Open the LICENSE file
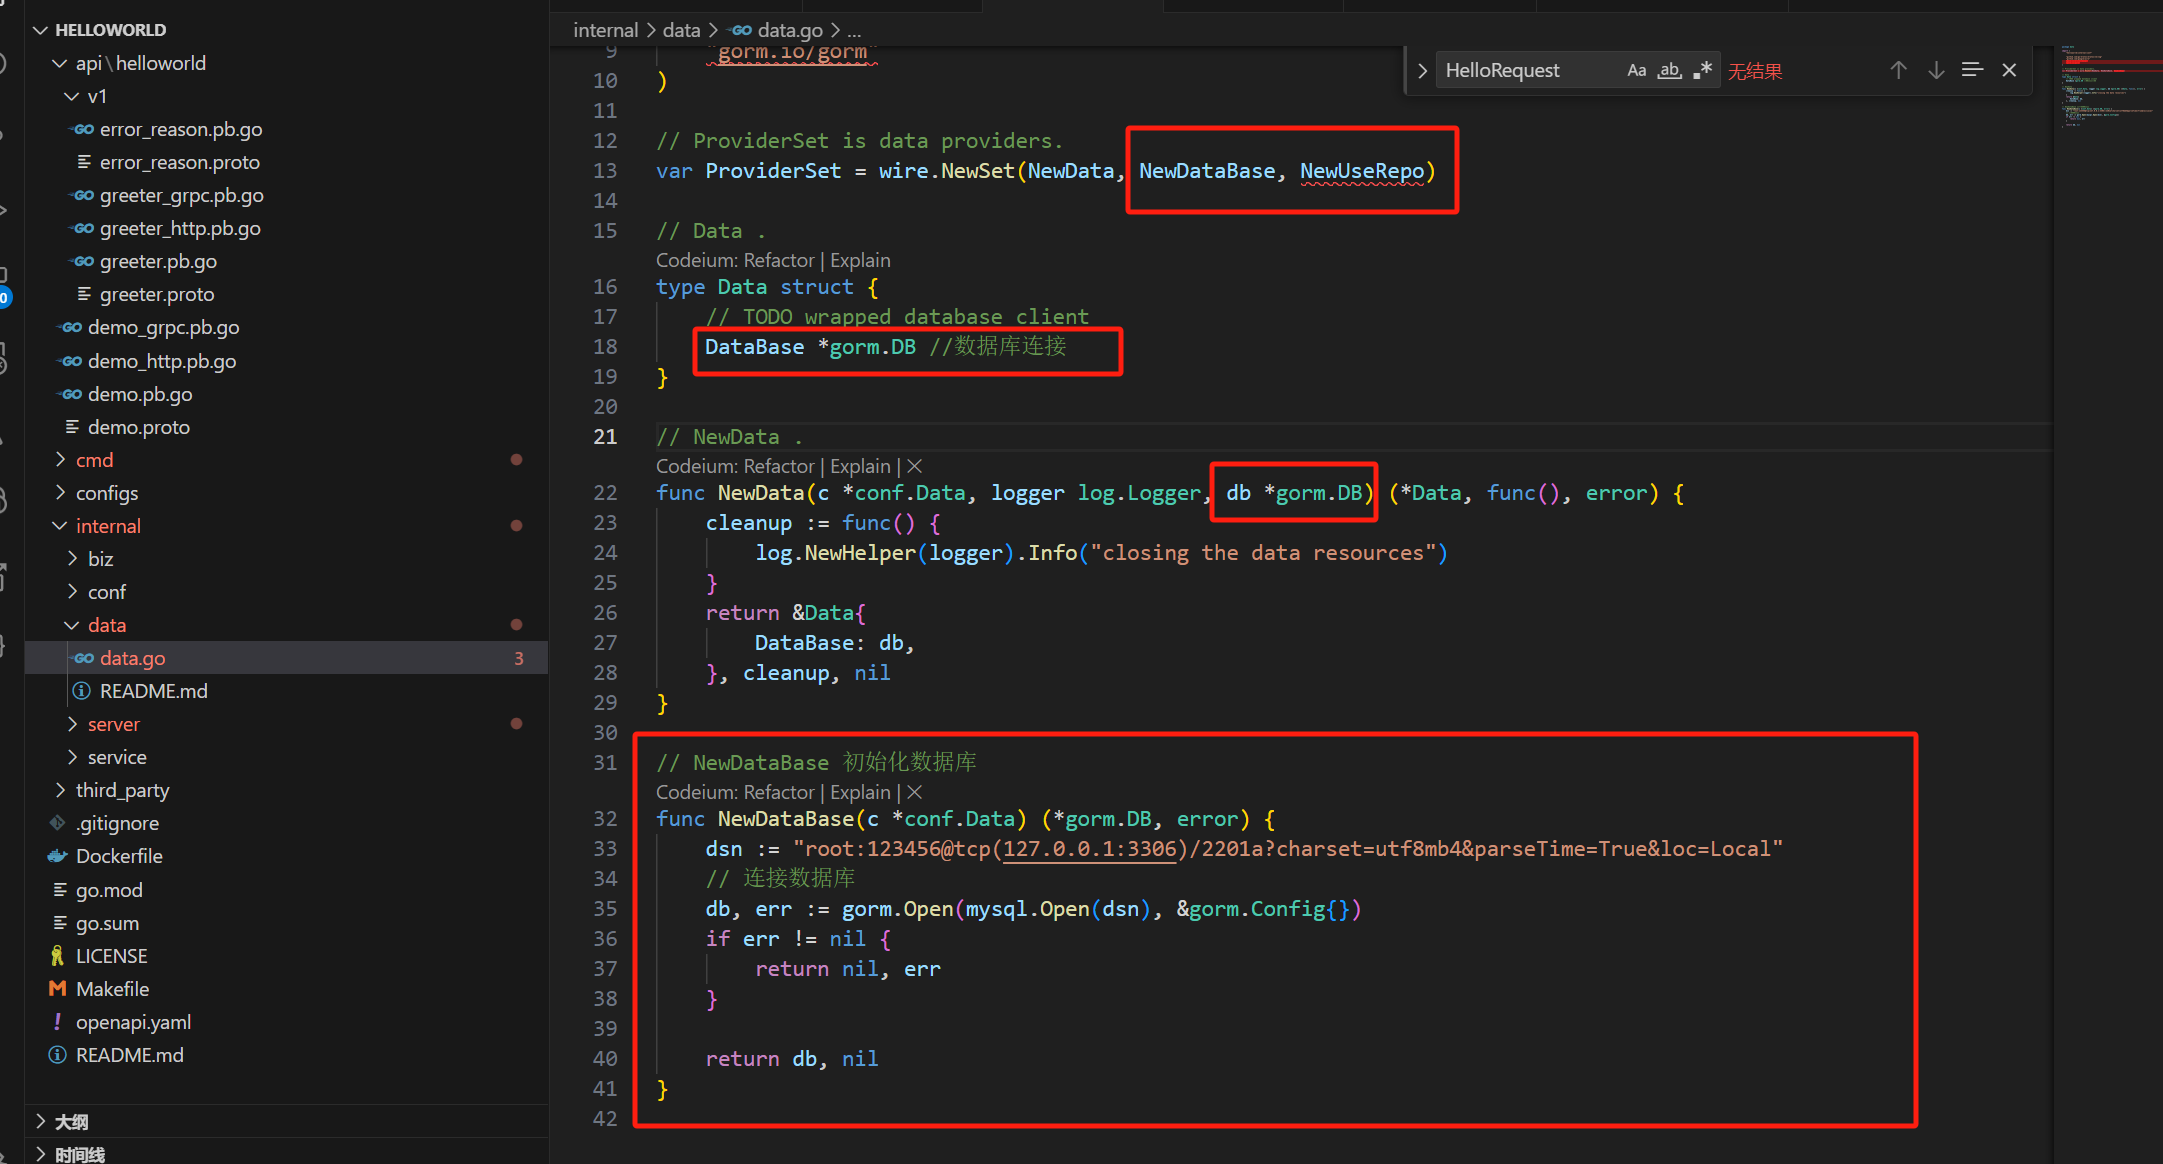The height and width of the screenshot is (1164, 2163). (x=111, y=956)
